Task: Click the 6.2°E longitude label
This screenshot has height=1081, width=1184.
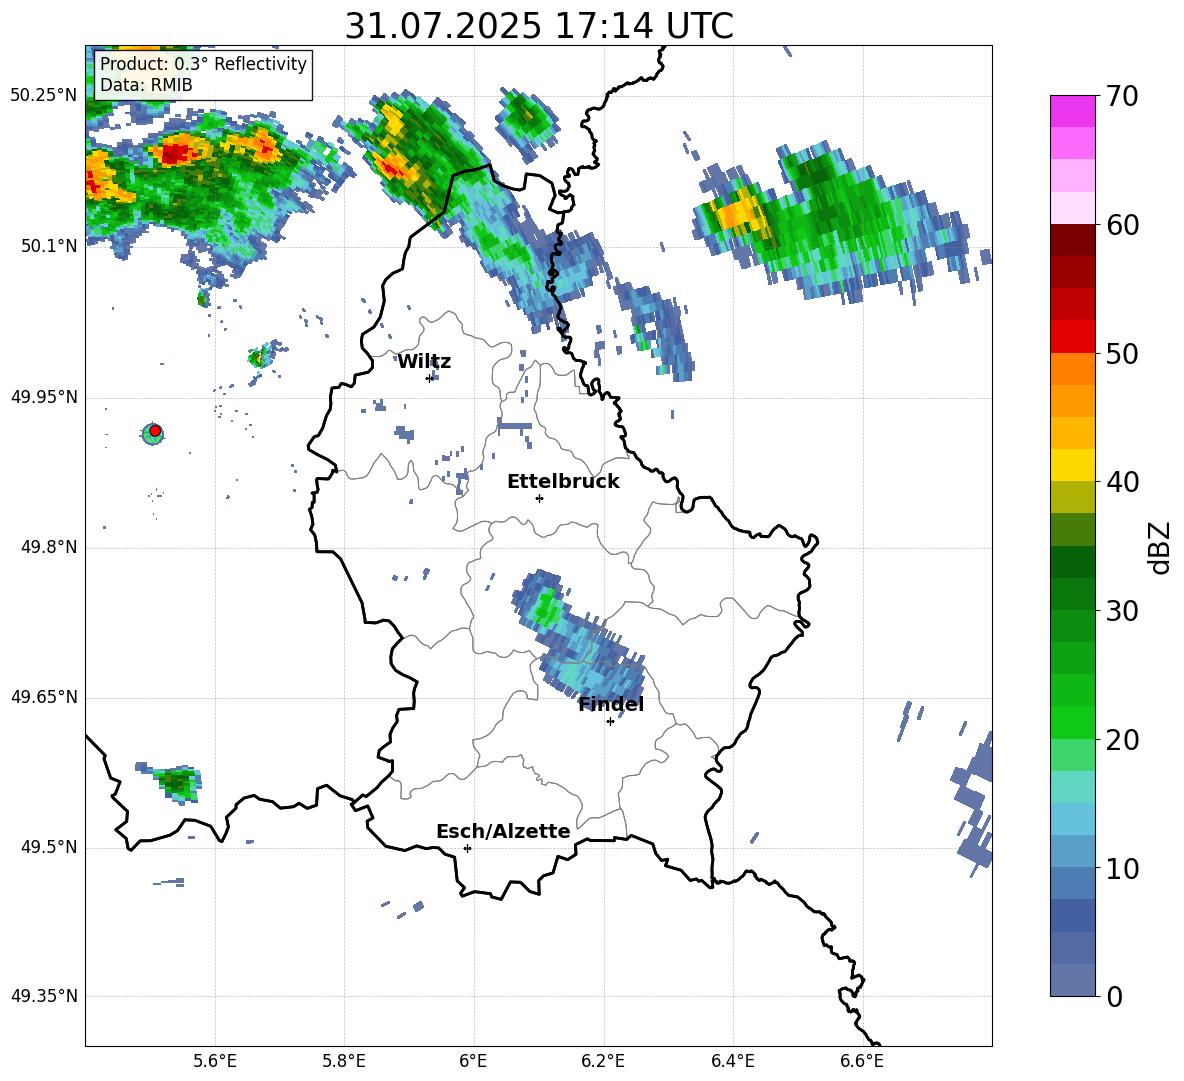Action: click(x=603, y=1061)
